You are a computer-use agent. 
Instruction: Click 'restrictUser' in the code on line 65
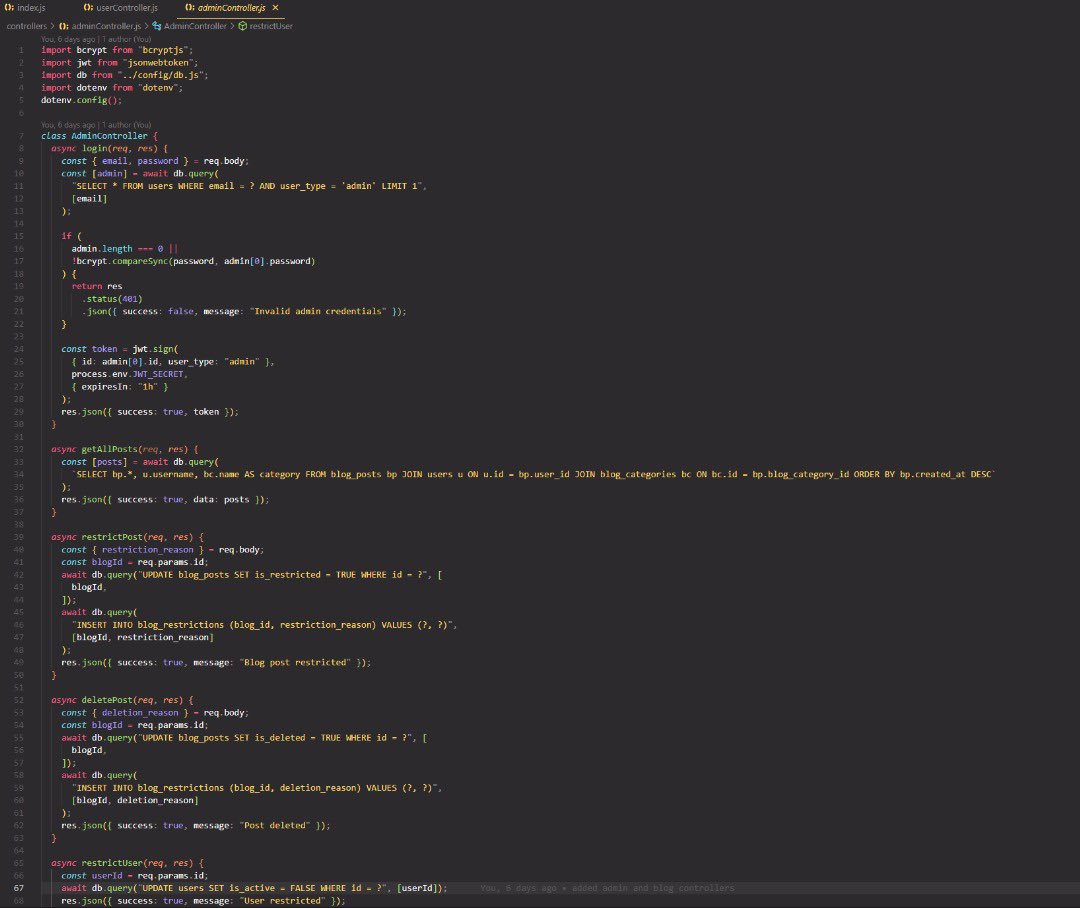pyautogui.click(x=112, y=863)
